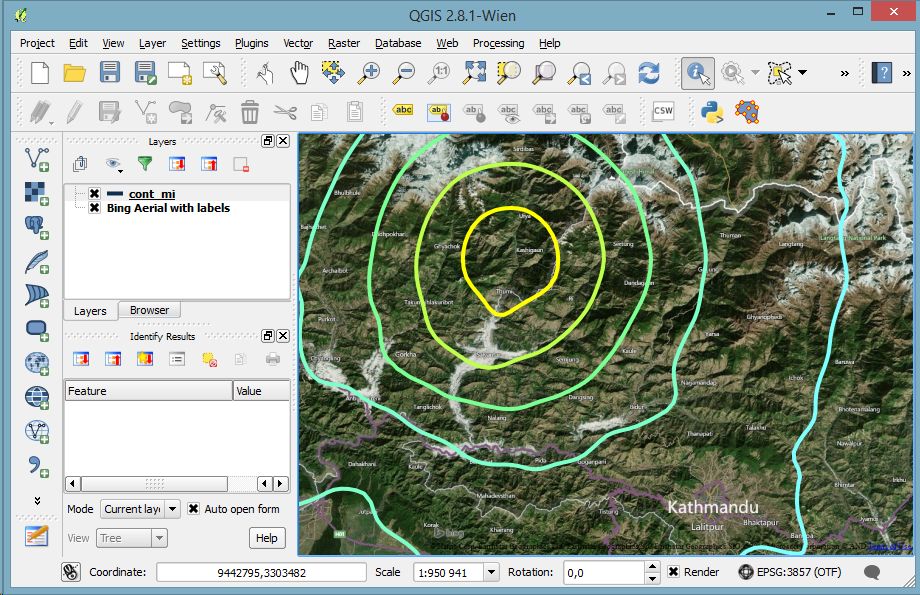The height and width of the screenshot is (595, 920).
Task: Click the CSW metadata search icon
Action: click(x=662, y=111)
